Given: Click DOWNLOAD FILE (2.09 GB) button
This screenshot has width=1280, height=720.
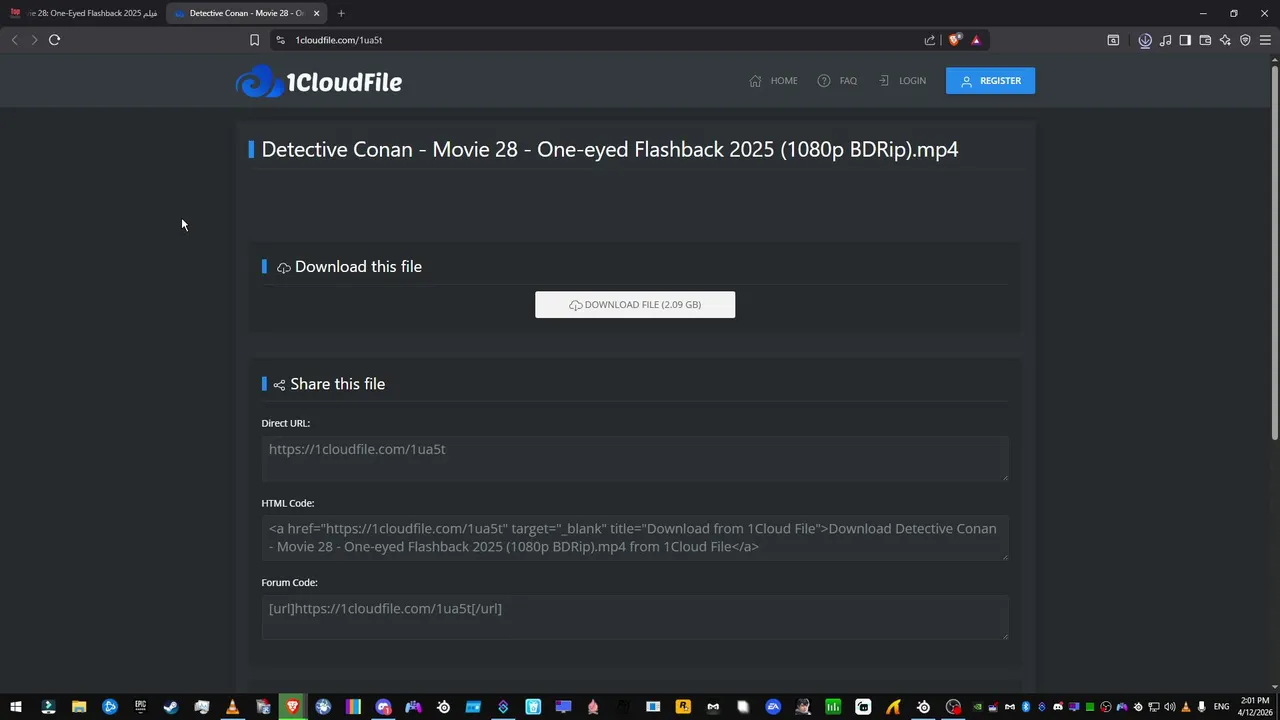Looking at the screenshot, I should 635,305.
